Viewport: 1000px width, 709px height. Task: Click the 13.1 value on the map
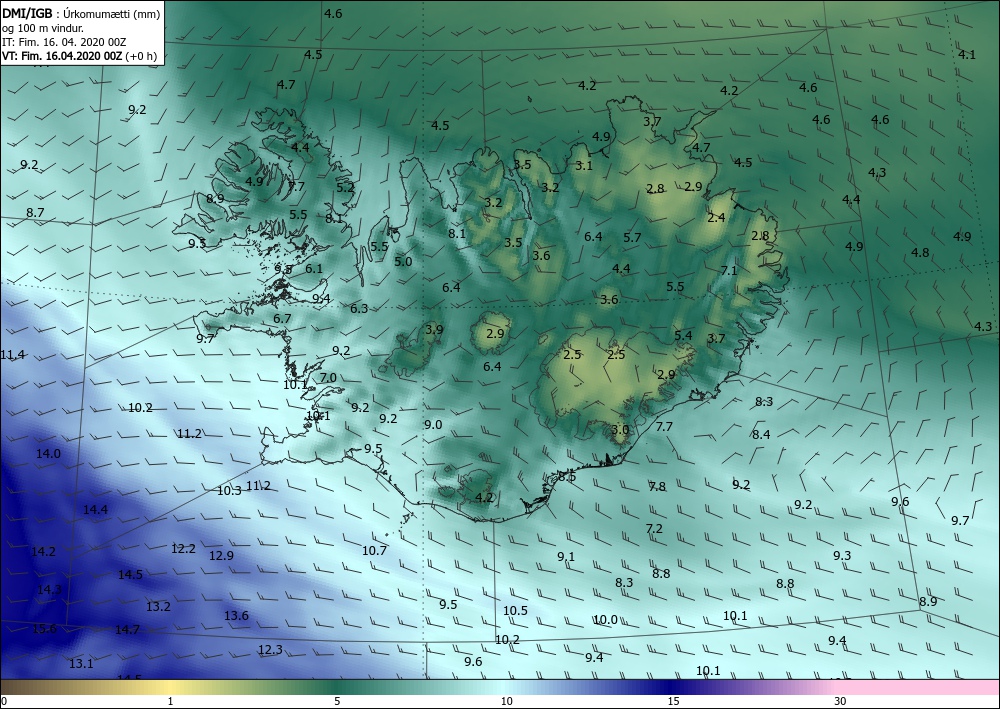point(81,664)
